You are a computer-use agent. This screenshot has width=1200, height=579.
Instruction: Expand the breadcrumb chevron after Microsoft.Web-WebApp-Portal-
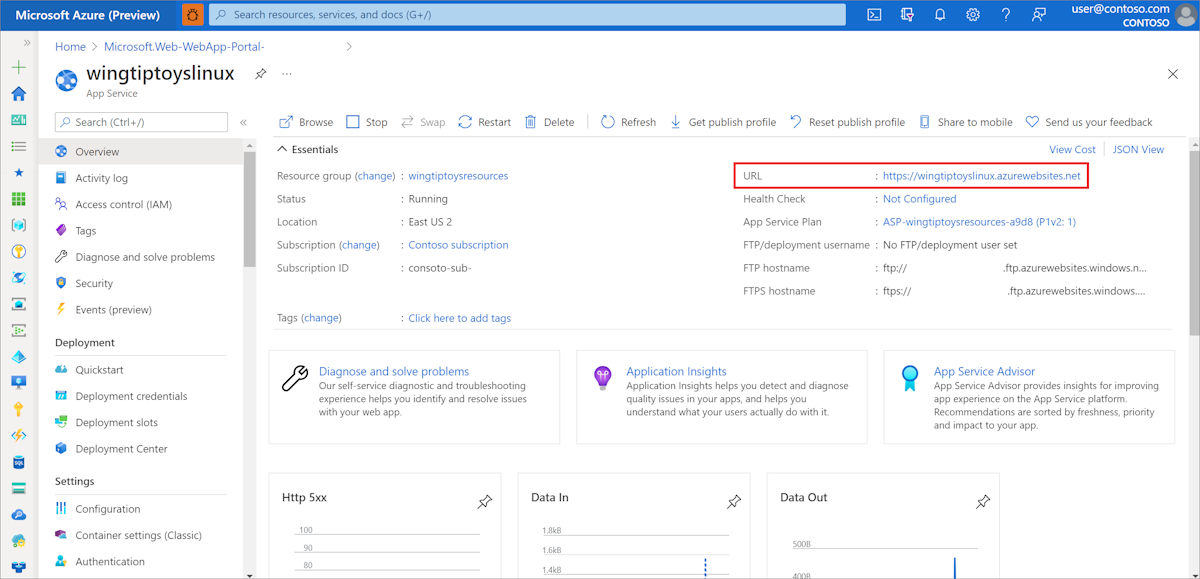tap(348, 46)
